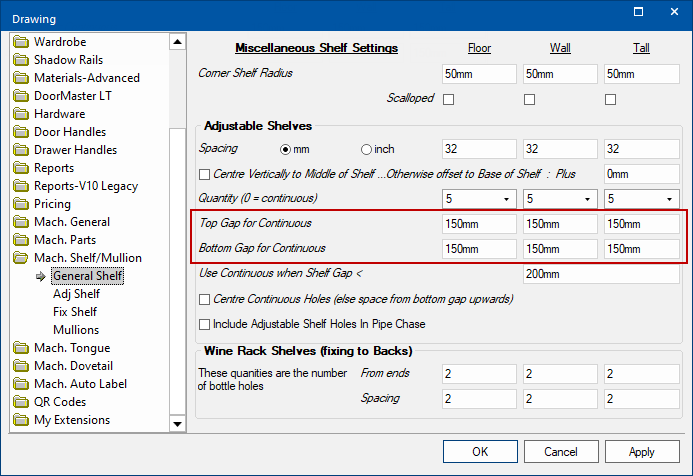Click the Apply button
Screen dimensions: 693x476
[x=641, y=452]
